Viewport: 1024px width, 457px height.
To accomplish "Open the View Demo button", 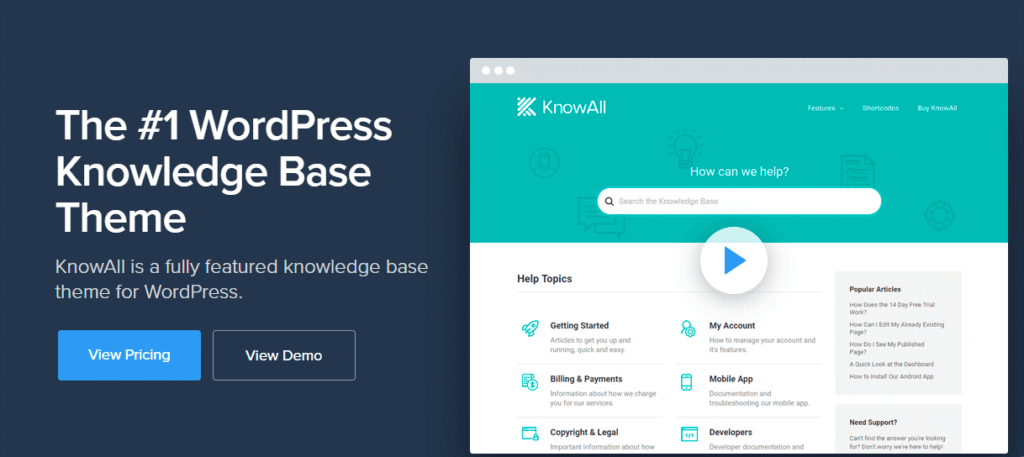I will click(284, 355).
